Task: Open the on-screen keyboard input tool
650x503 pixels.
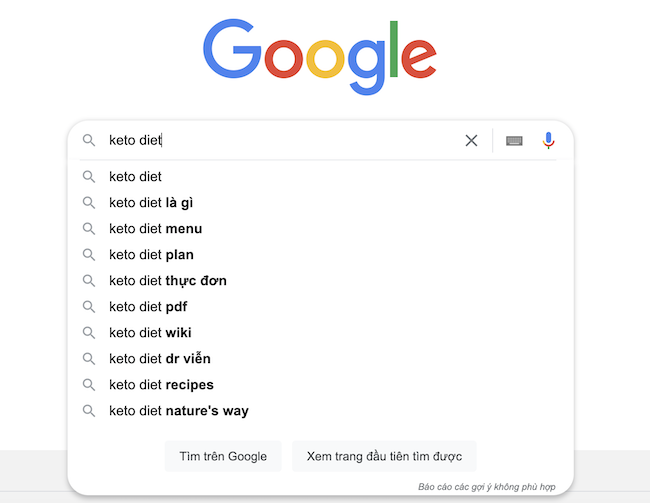Action: coord(514,141)
